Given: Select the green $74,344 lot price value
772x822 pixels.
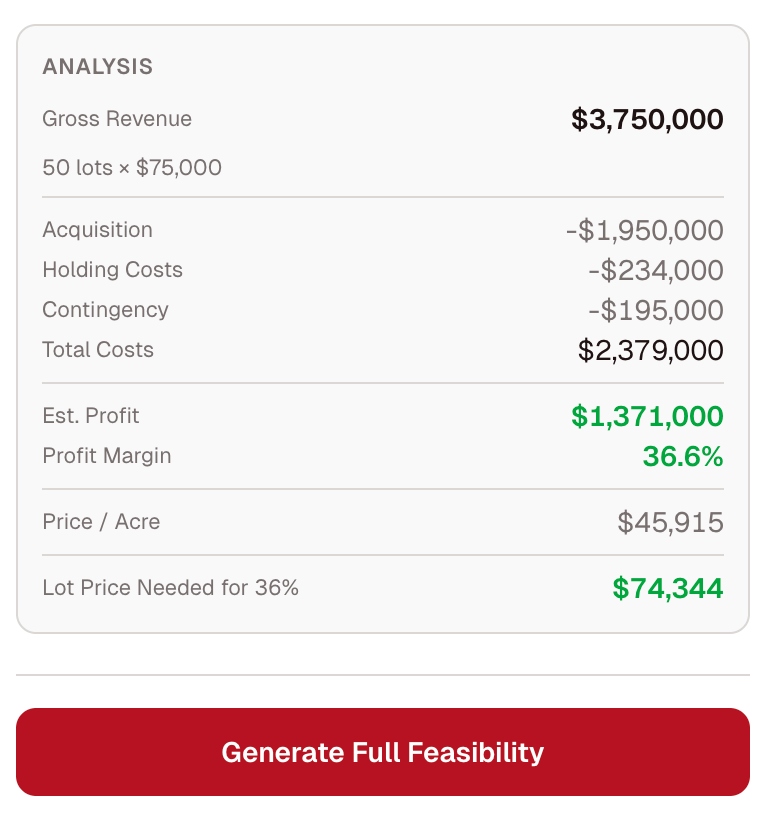Looking at the screenshot, I should click(667, 589).
